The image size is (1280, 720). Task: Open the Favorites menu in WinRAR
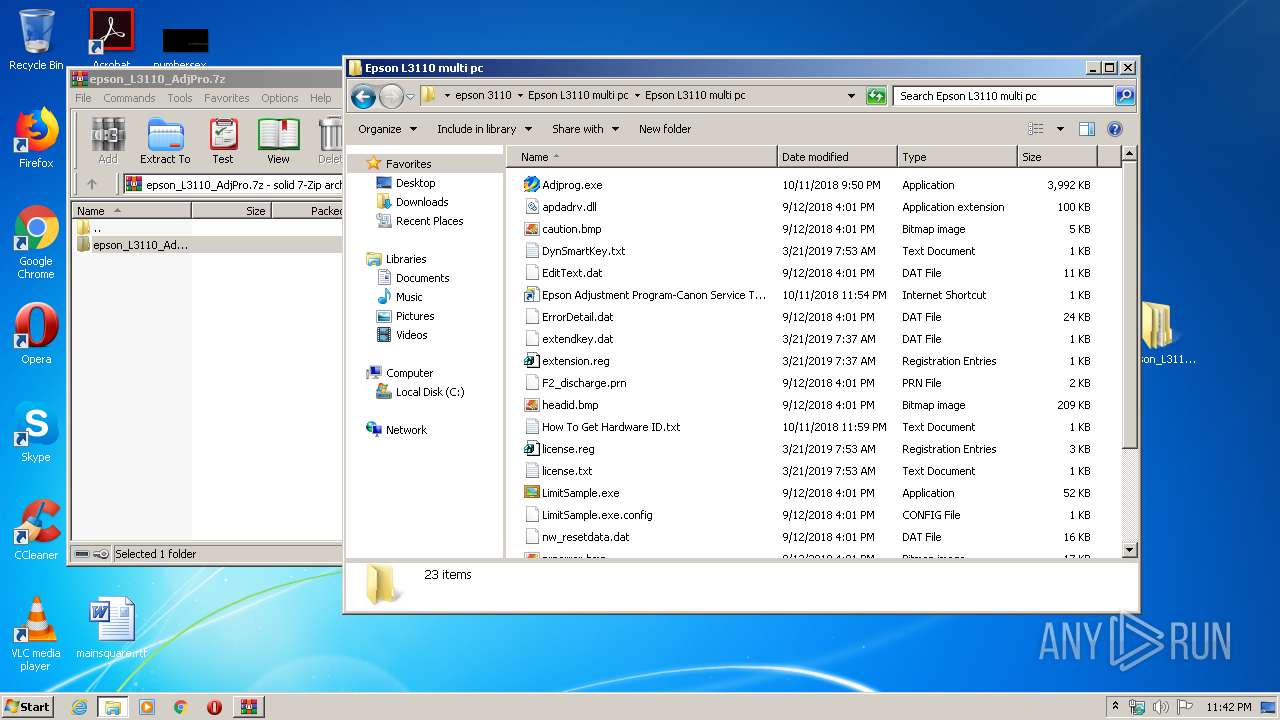(227, 98)
